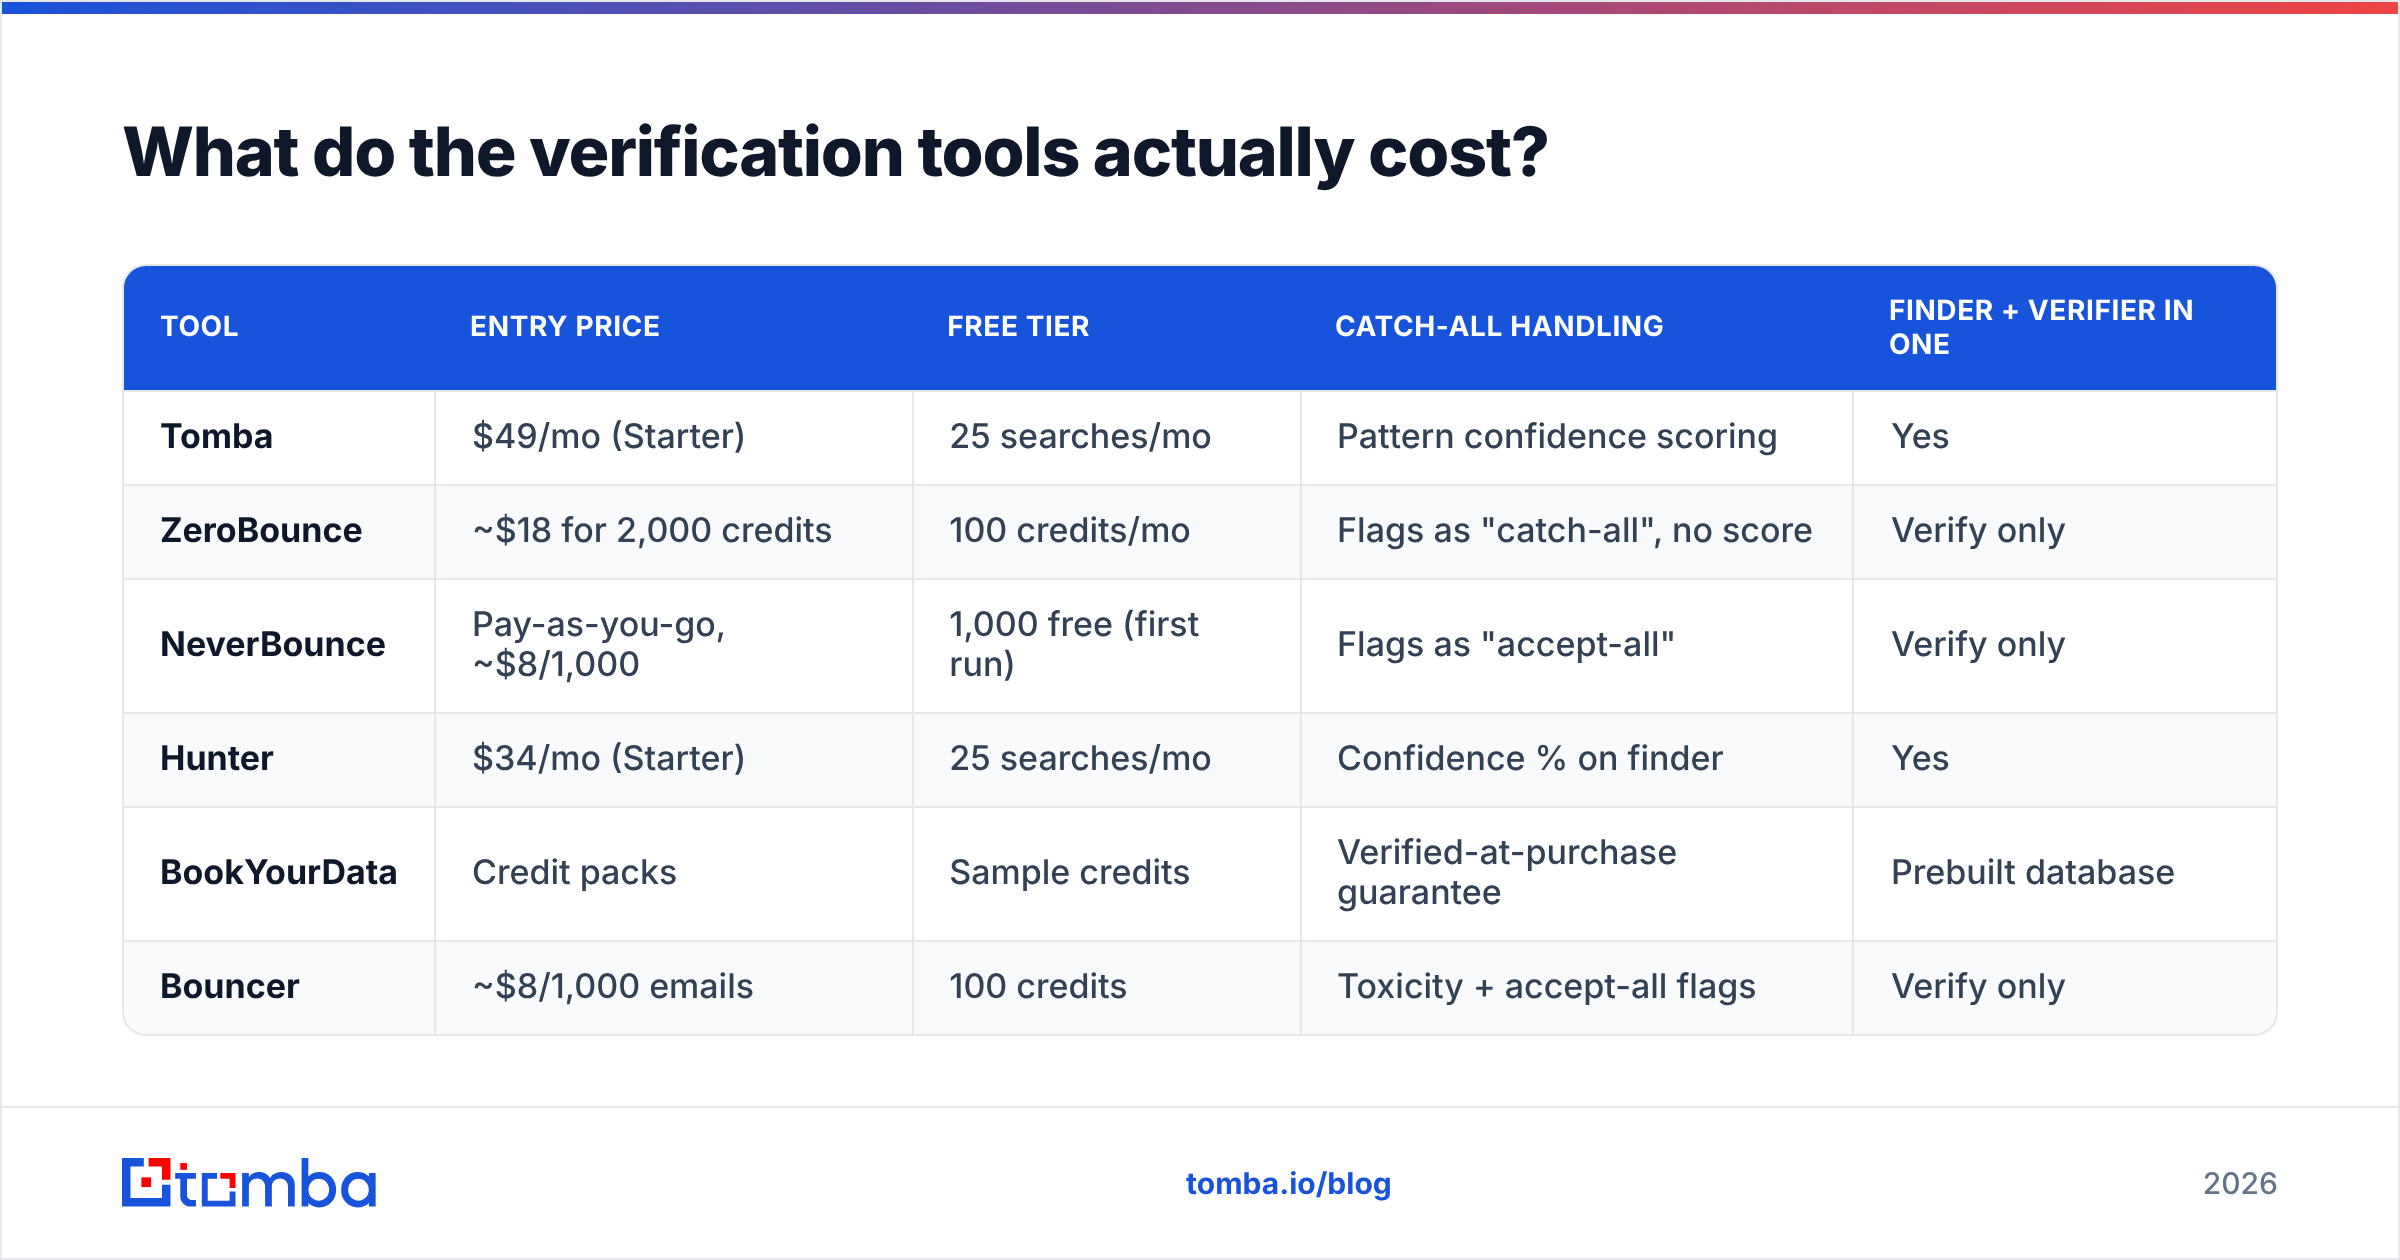Select 'Flags as "catch-all", no score' cell
Image resolution: width=2400 pixels, height=1260 pixels.
pos(1575,531)
